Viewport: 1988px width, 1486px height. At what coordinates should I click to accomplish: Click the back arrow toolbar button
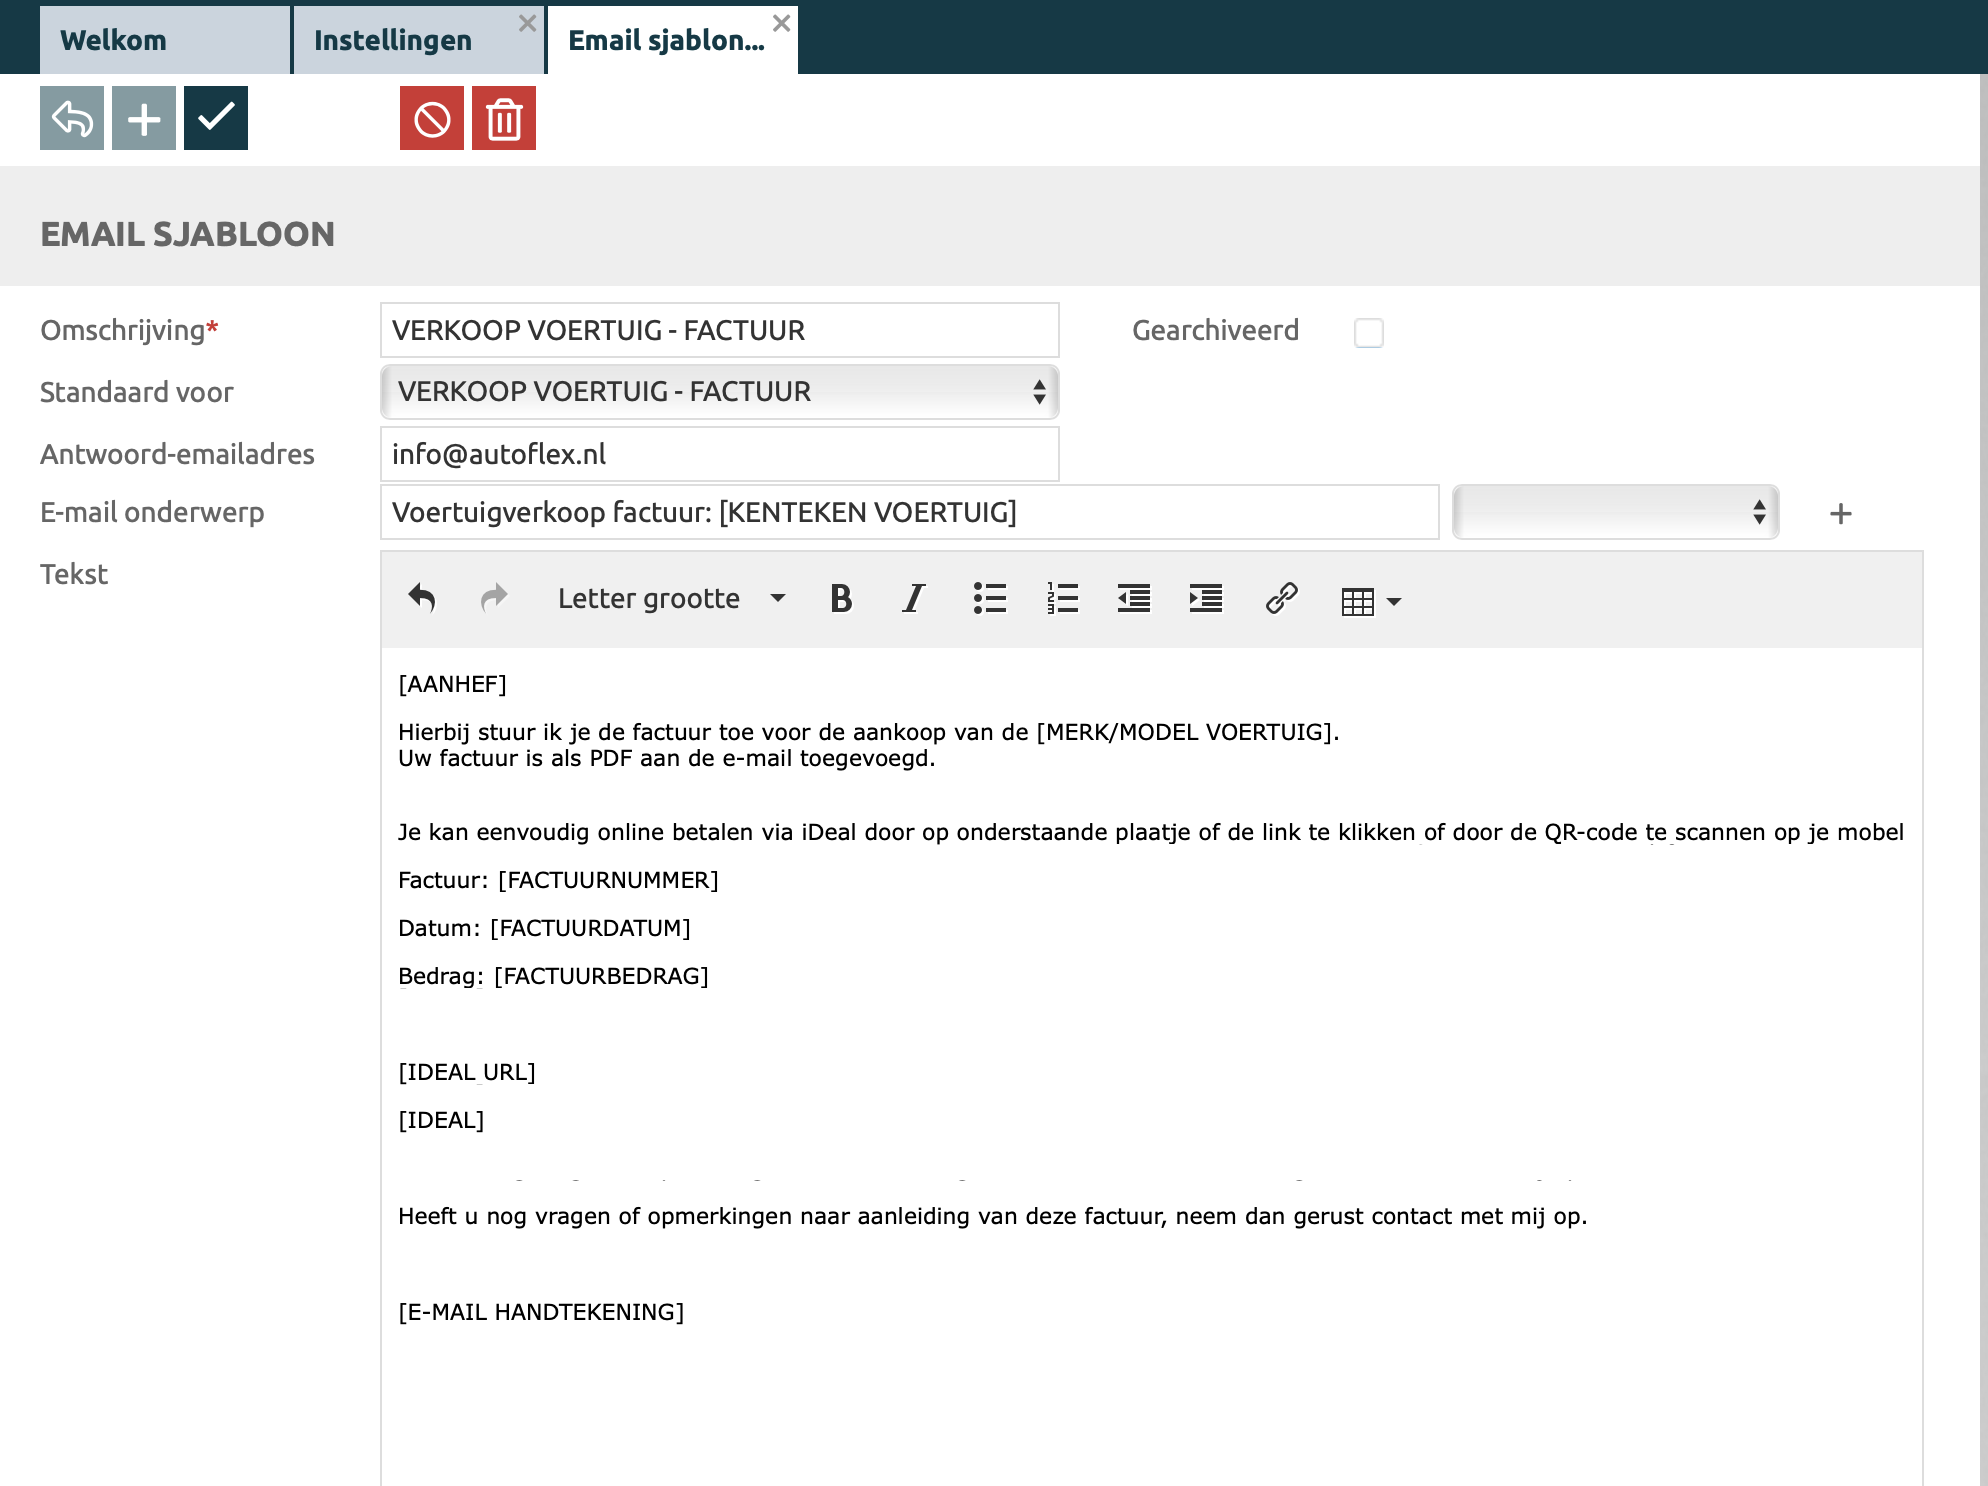click(x=72, y=119)
